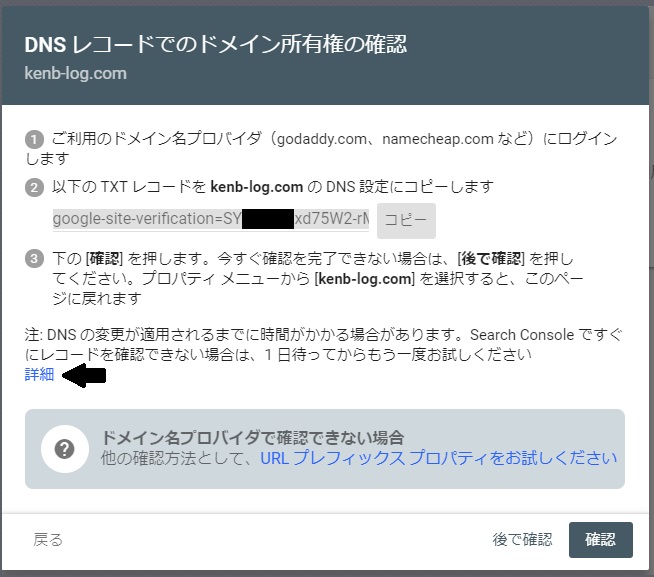Open the 詳細 link for more details
The image size is (654, 577).
click(x=39, y=374)
